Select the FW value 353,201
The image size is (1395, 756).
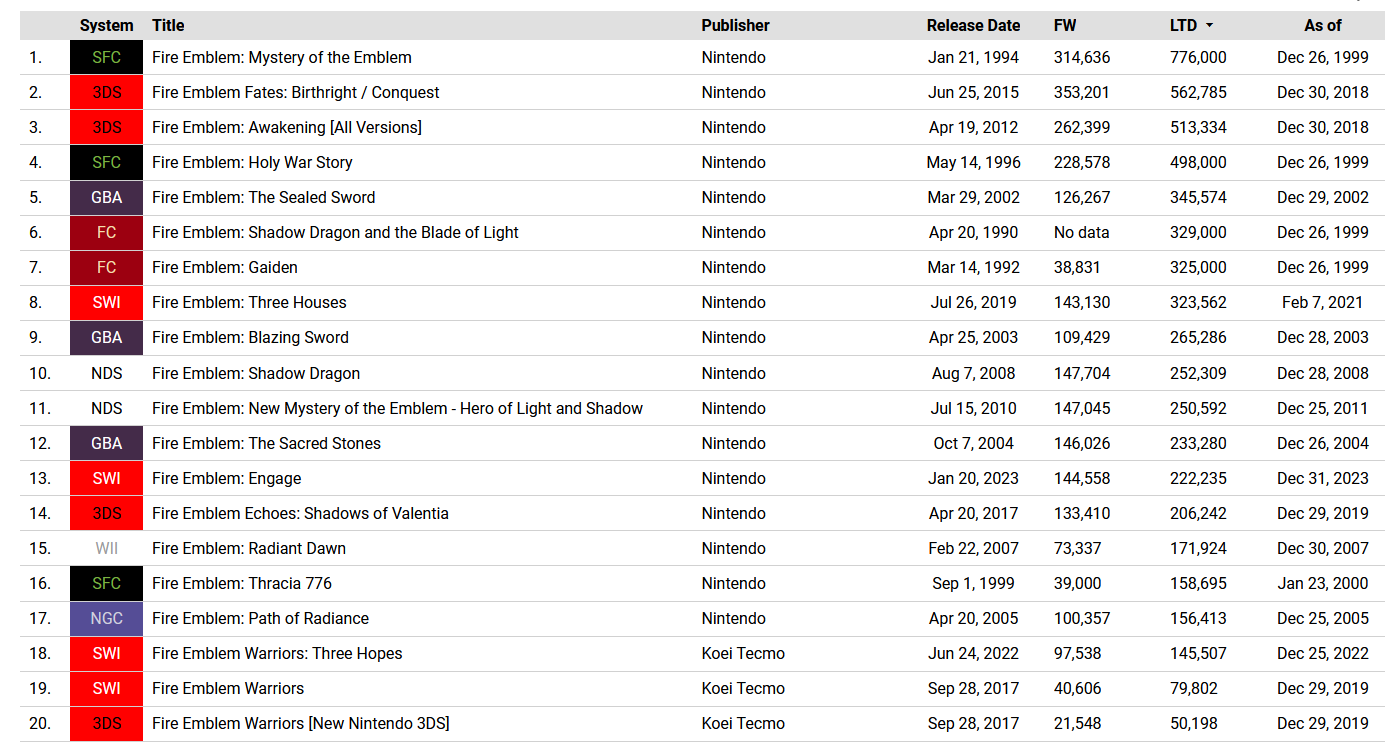coord(1082,93)
